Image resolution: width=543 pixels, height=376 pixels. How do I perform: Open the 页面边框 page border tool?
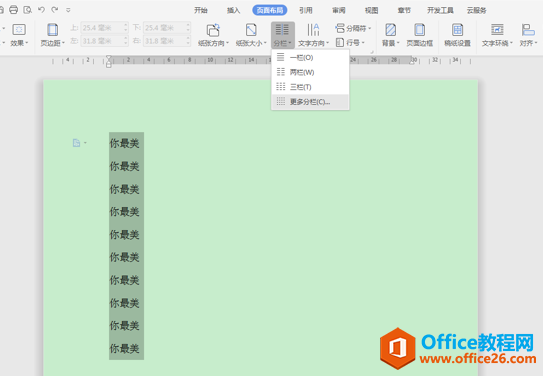pyautogui.click(x=419, y=35)
